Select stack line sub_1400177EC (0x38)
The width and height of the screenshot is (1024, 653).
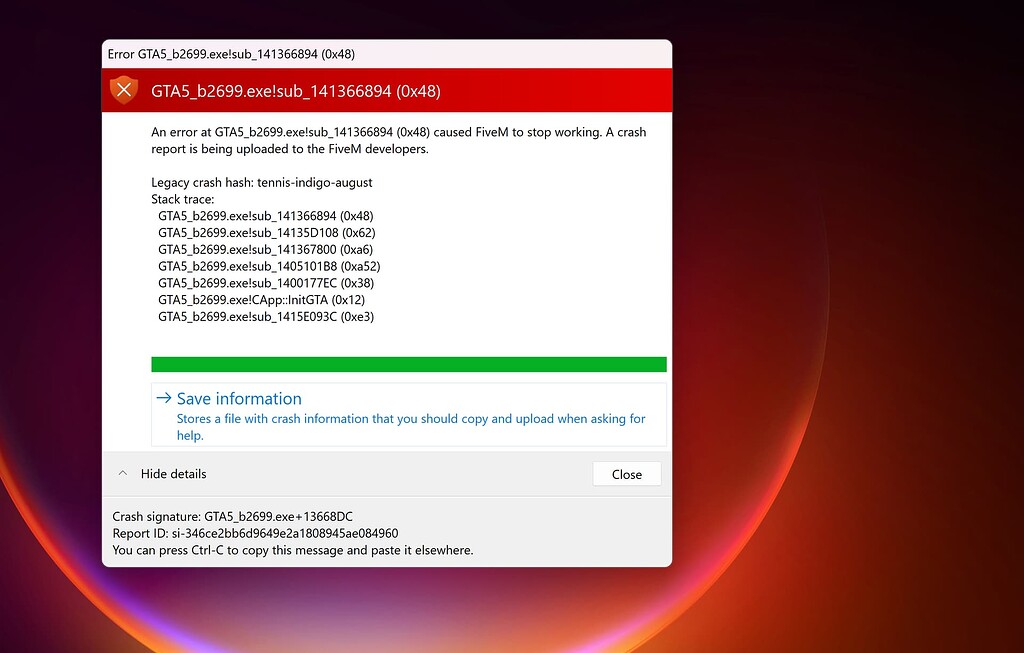point(266,283)
